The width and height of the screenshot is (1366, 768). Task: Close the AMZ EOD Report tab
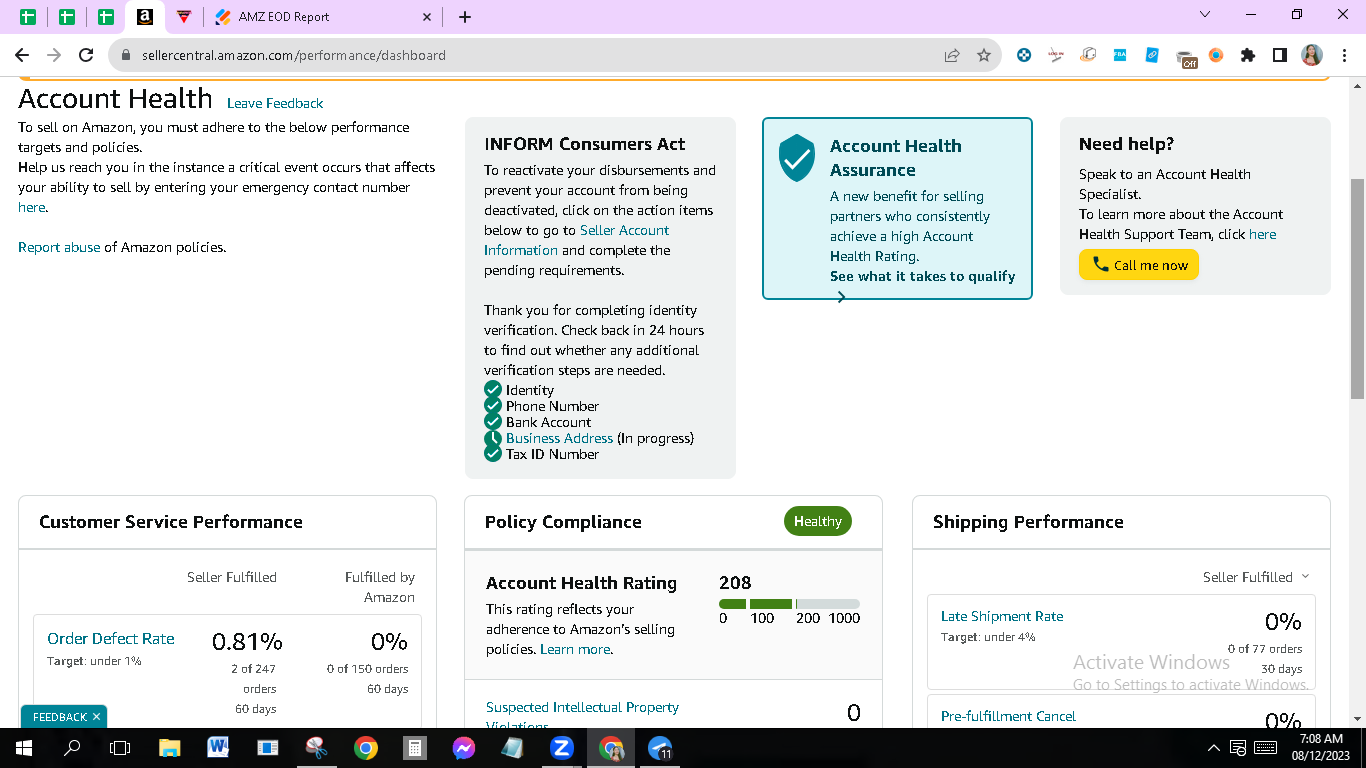pos(427,17)
